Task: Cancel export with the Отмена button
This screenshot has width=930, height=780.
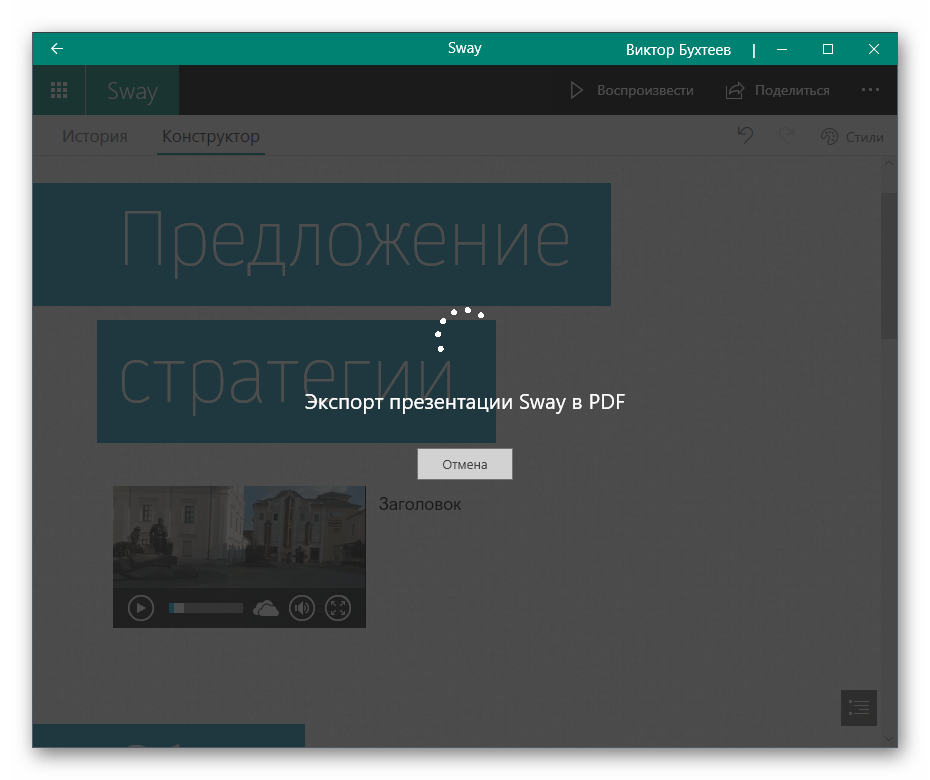Action: (465, 464)
